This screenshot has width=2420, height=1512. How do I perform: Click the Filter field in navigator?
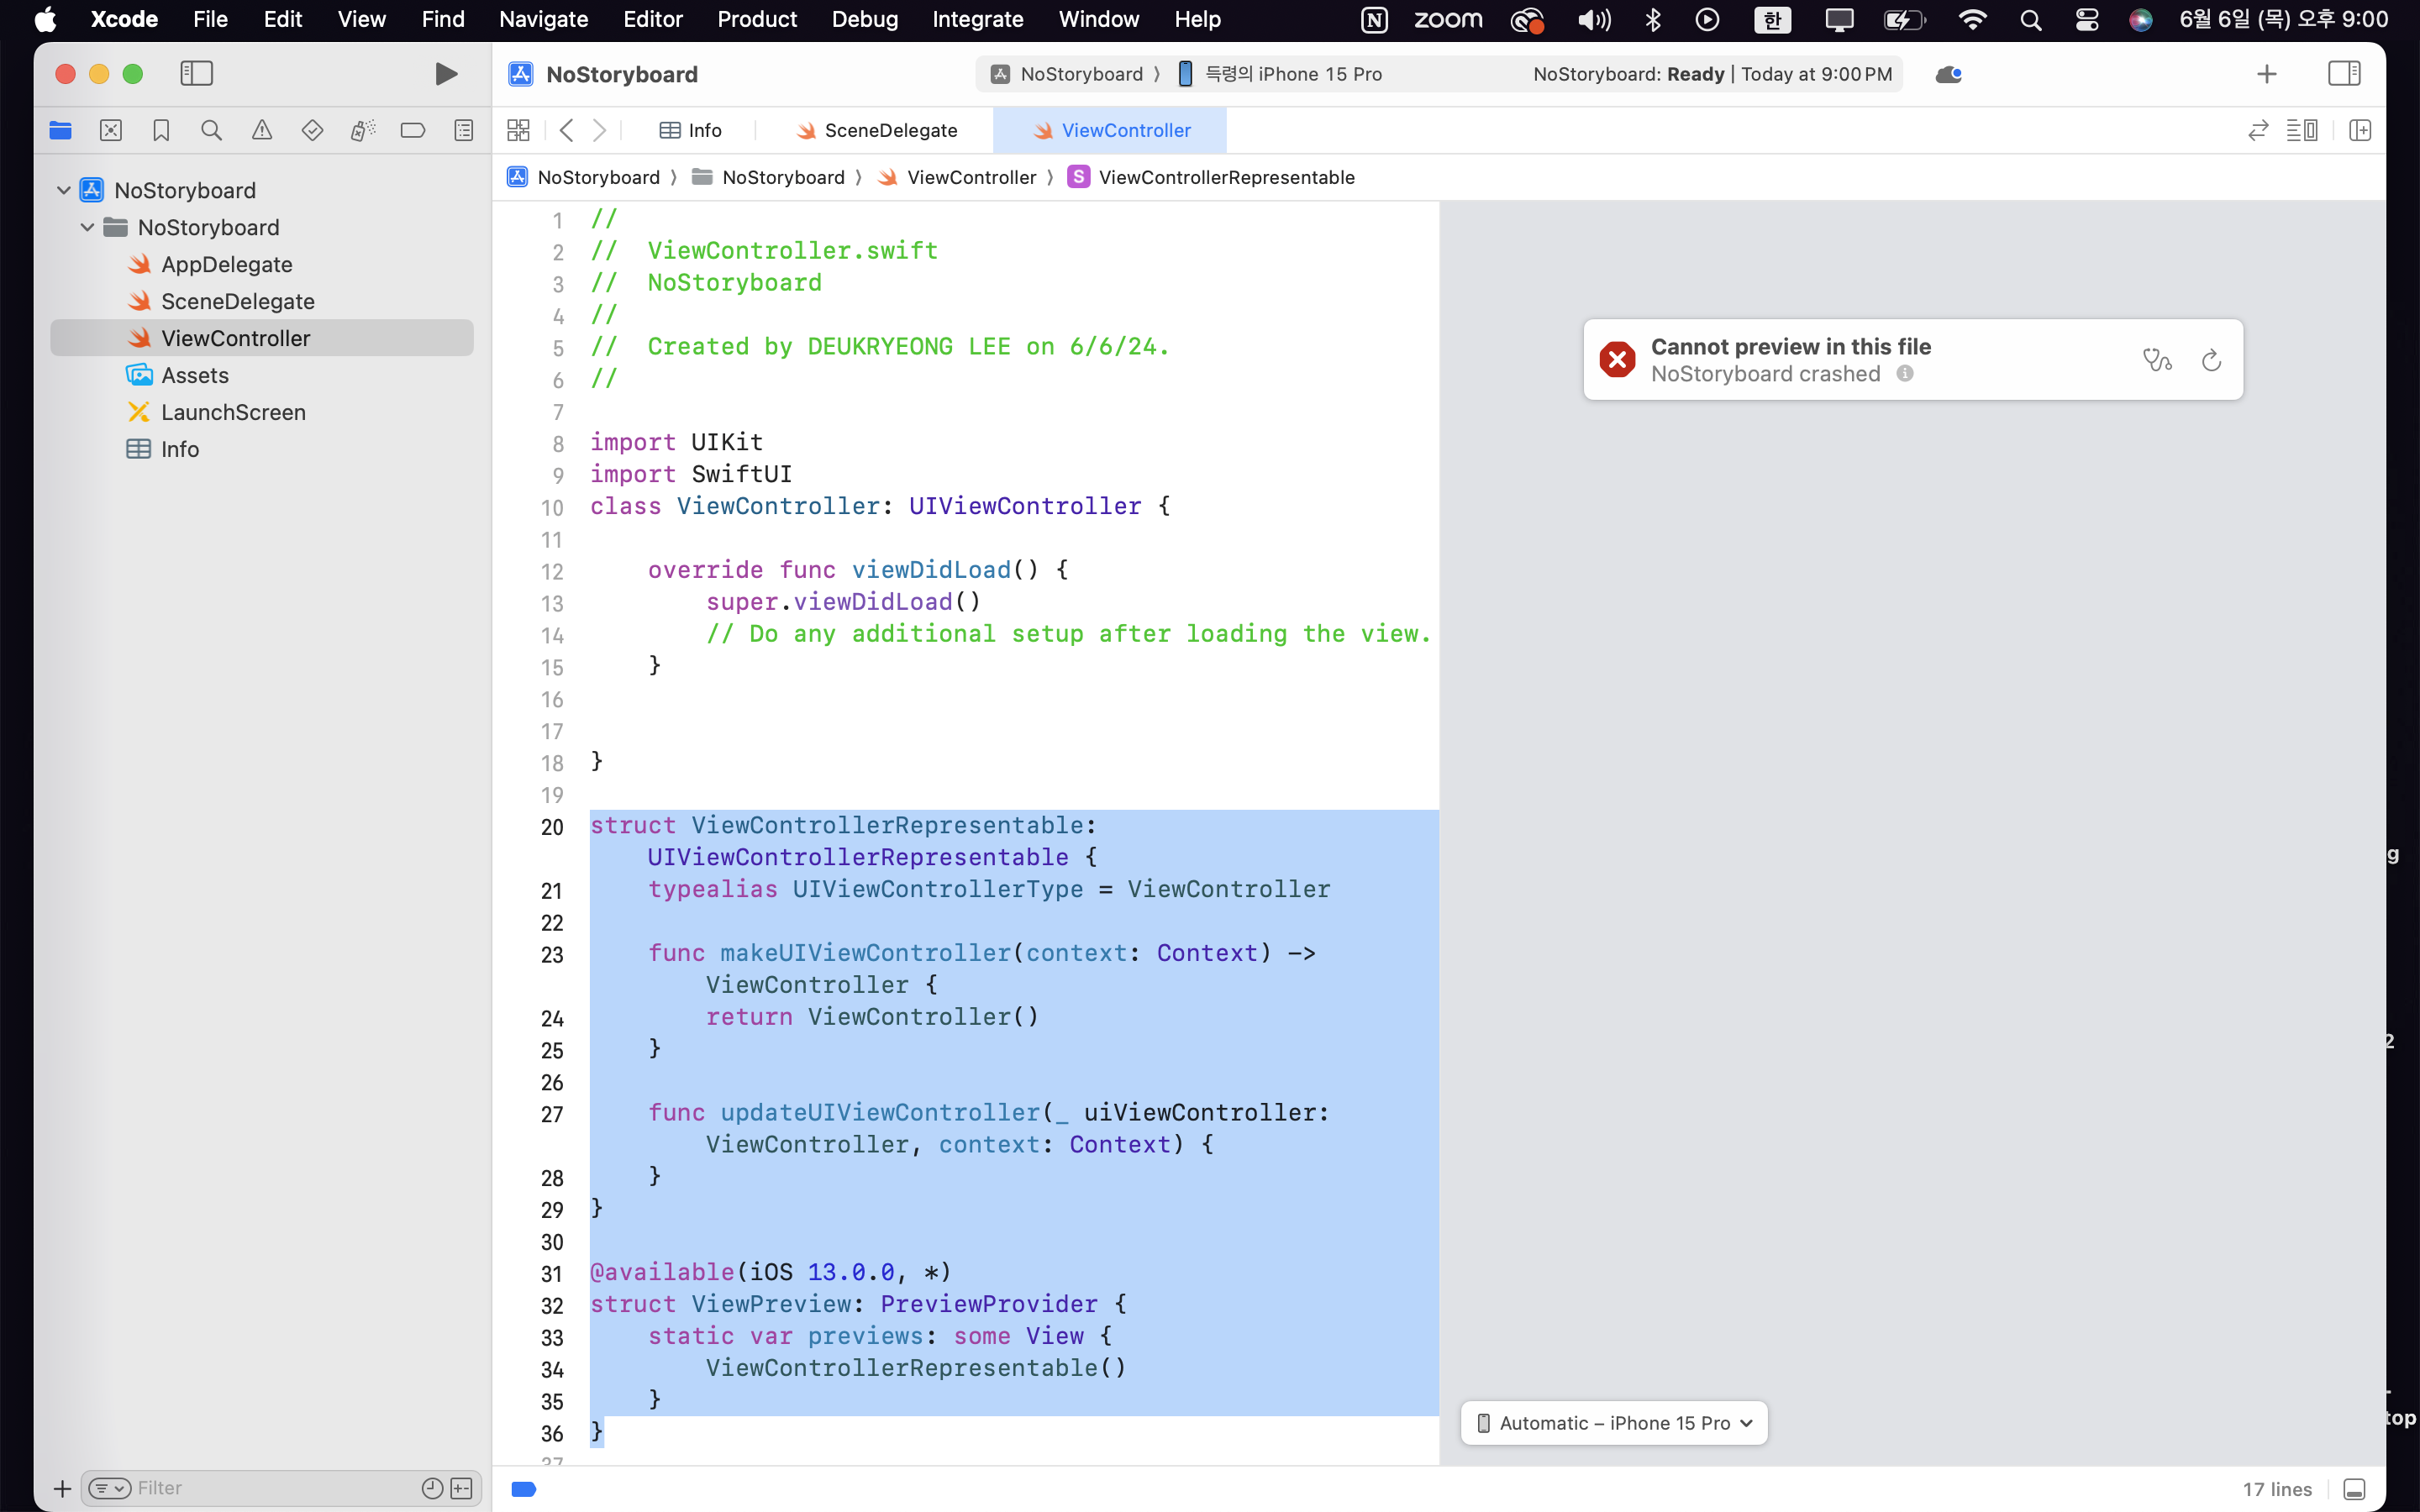[270, 1488]
